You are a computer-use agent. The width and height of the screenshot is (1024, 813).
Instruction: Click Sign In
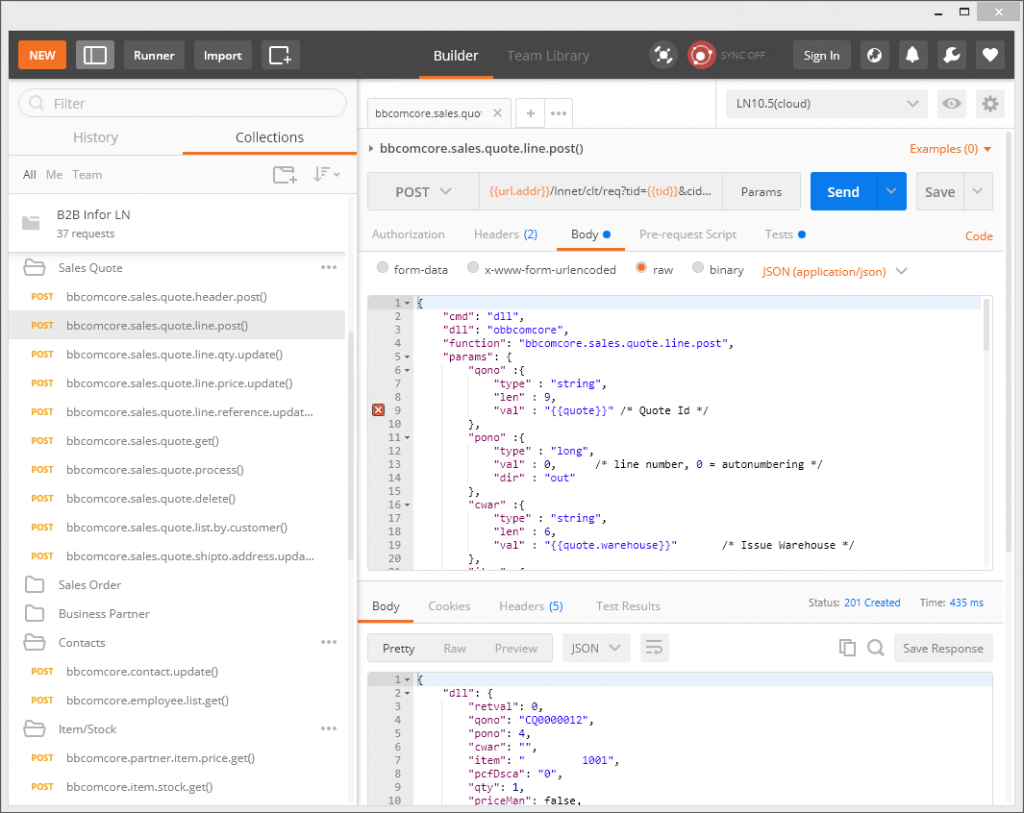point(822,56)
